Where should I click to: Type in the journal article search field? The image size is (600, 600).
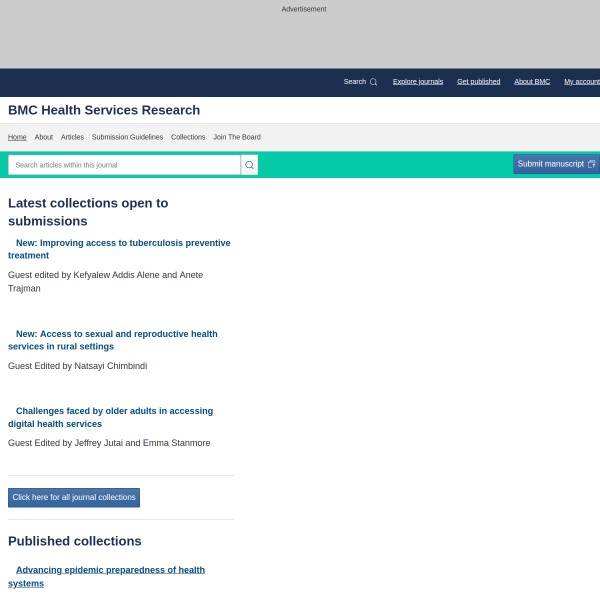pos(124,165)
